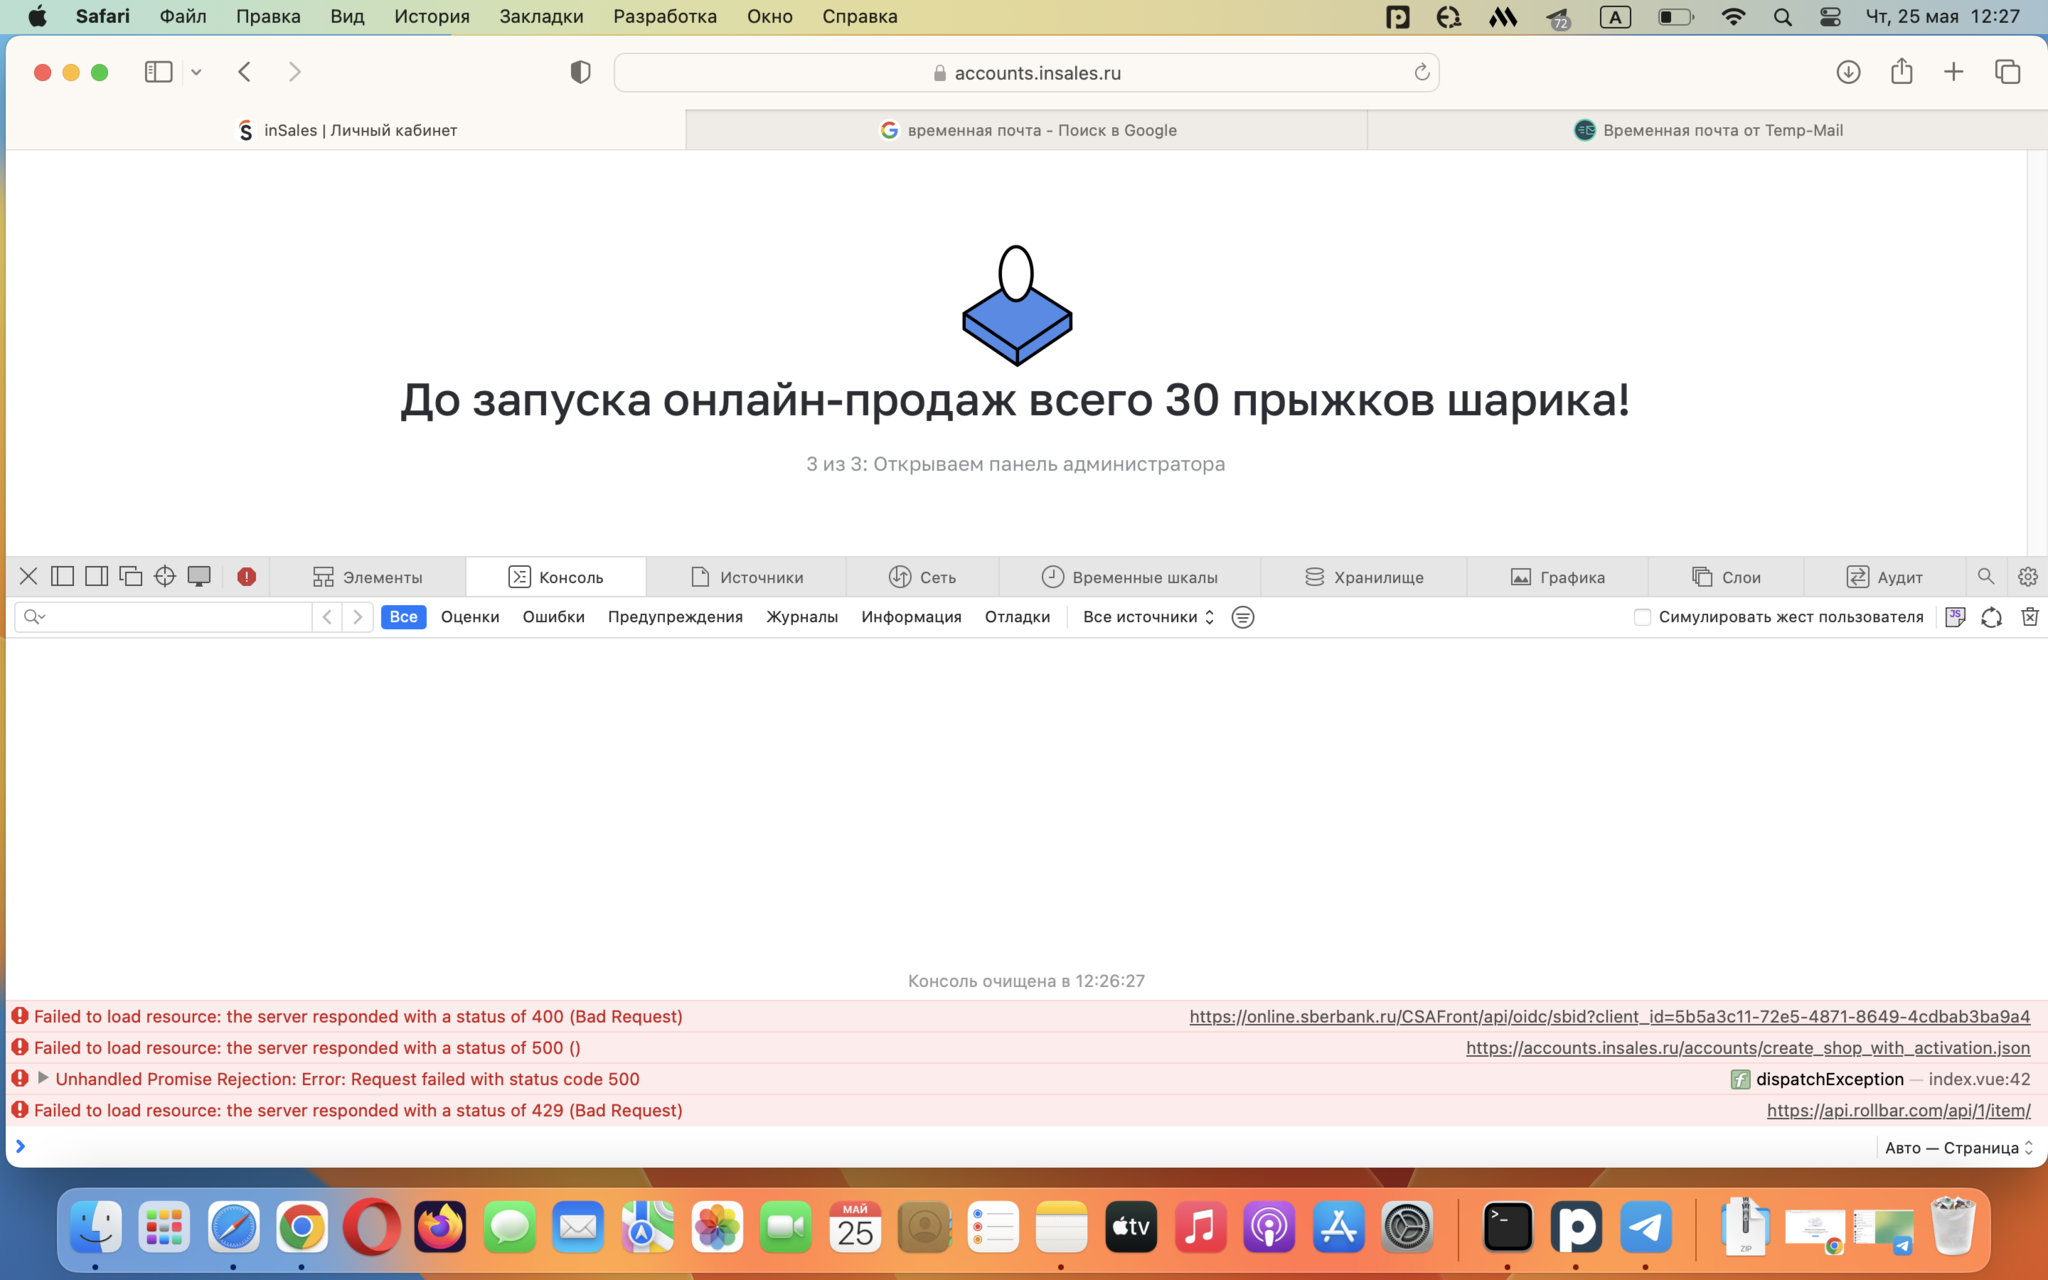Open Web Inspector settings gear
Screen dimensions: 2048x1280
(x=2027, y=576)
